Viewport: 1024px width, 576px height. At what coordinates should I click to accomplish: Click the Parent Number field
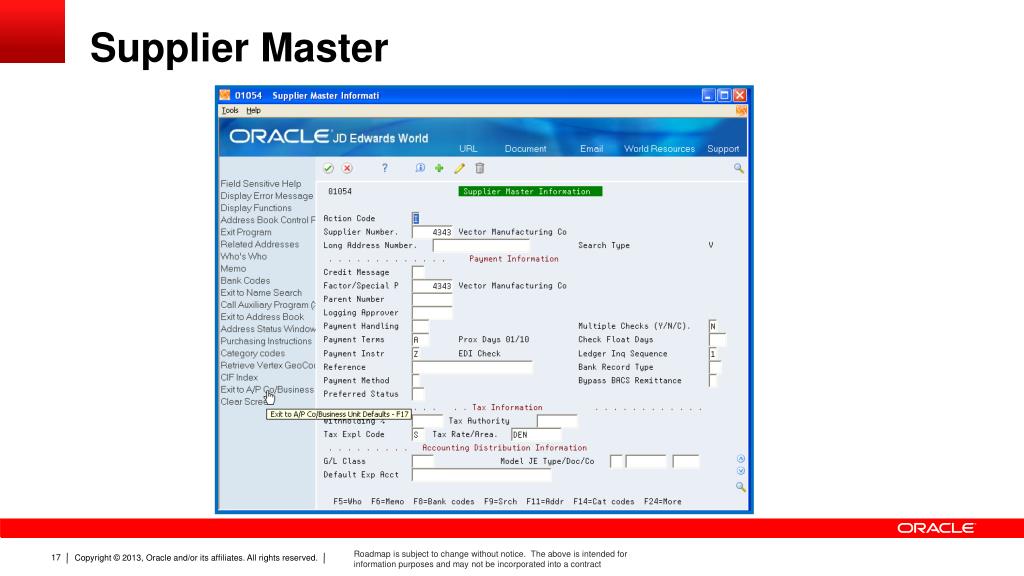(432, 299)
